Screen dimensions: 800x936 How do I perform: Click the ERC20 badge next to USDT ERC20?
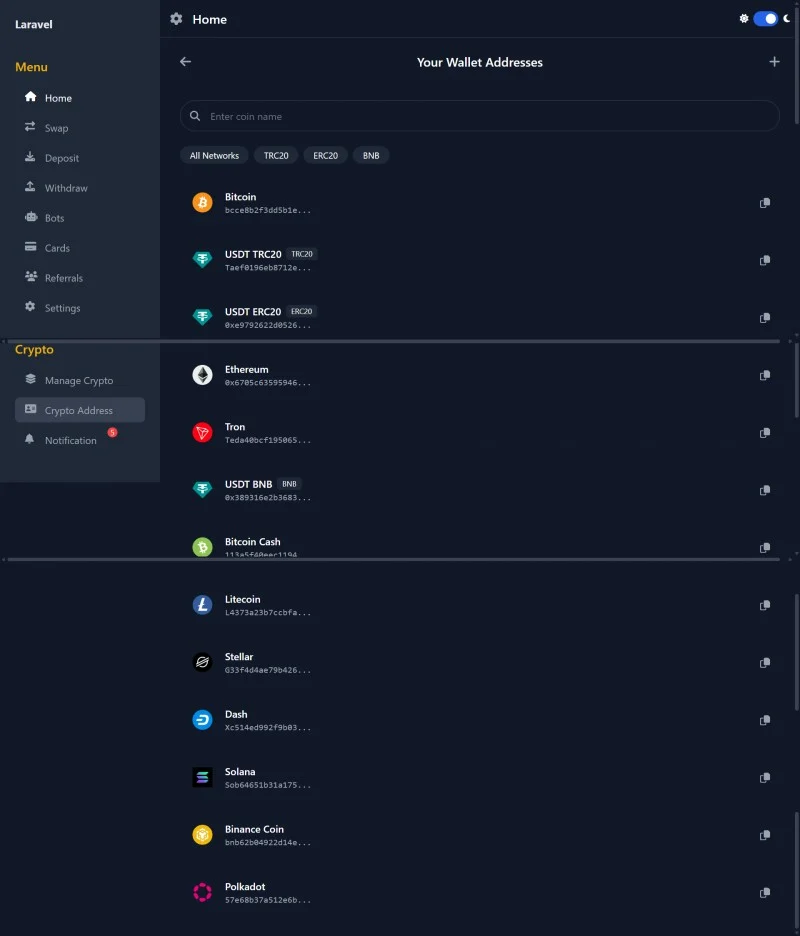pos(301,311)
